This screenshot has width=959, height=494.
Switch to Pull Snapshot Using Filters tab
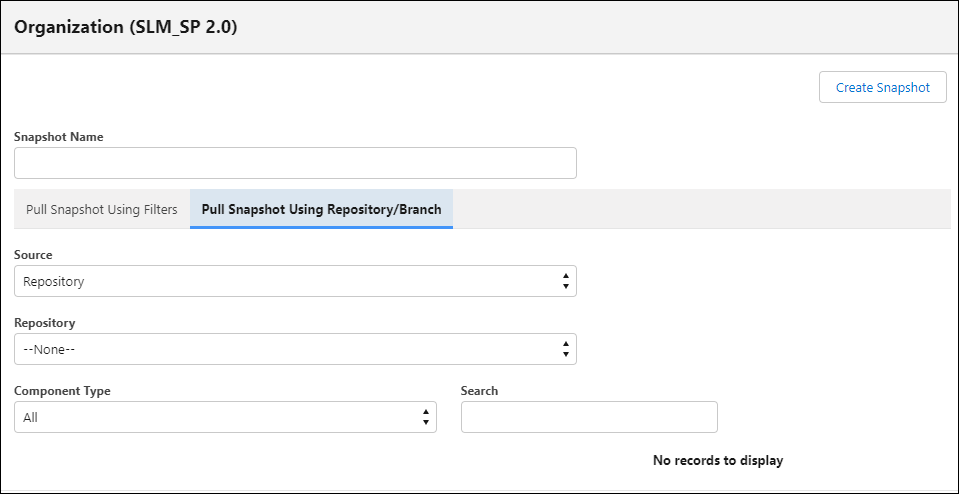point(102,209)
